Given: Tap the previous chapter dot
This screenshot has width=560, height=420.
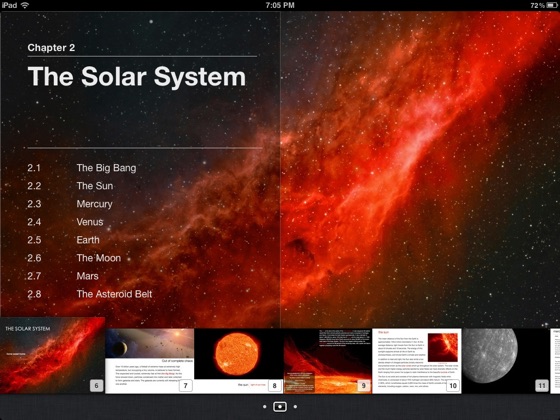Looking at the screenshot, I should click(264, 406).
